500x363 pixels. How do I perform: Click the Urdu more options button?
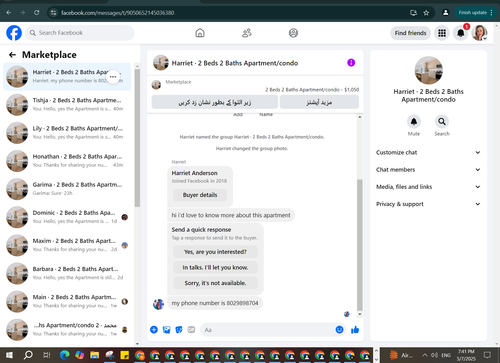[x=319, y=102]
